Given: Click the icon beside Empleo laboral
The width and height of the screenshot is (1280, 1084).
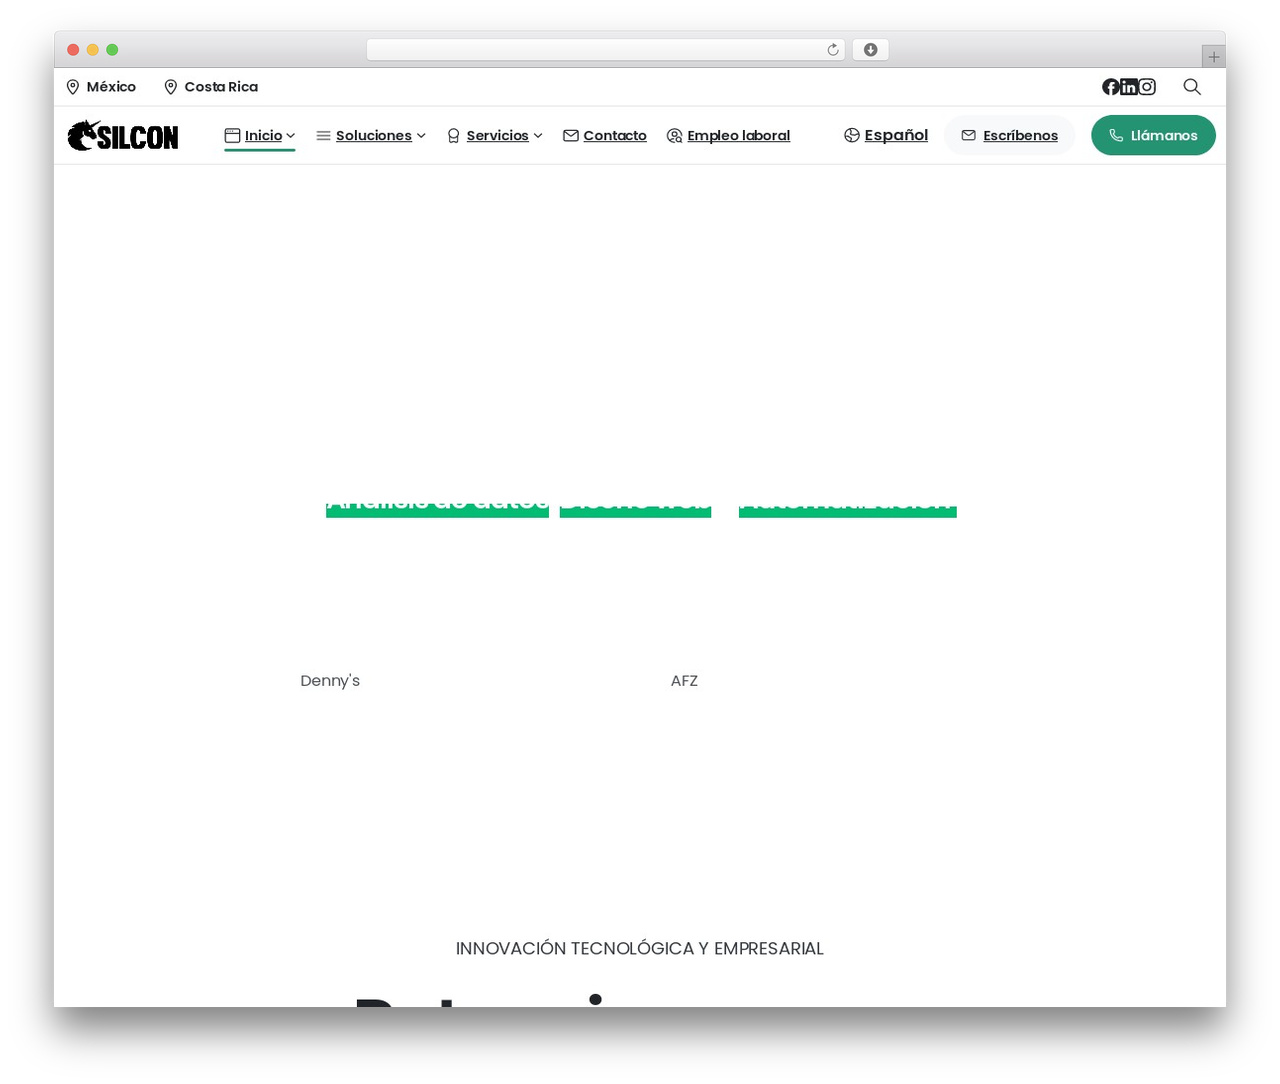Looking at the screenshot, I should [x=675, y=136].
